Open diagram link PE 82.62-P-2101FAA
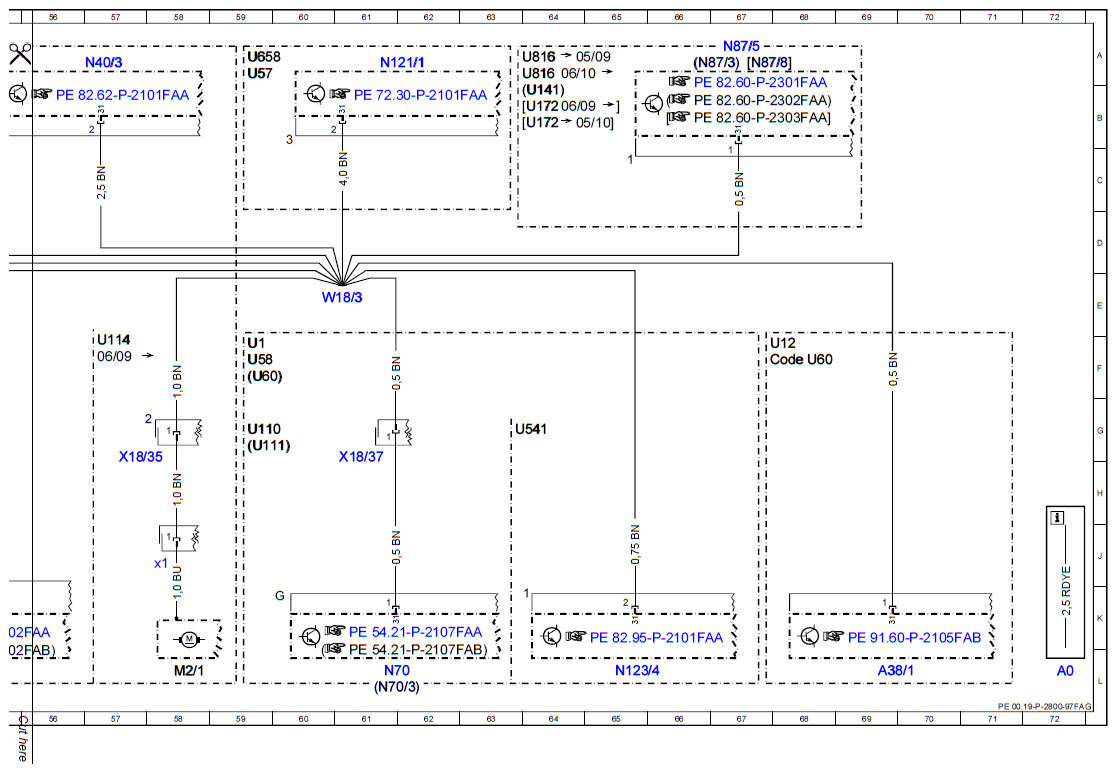 [x=123, y=95]
